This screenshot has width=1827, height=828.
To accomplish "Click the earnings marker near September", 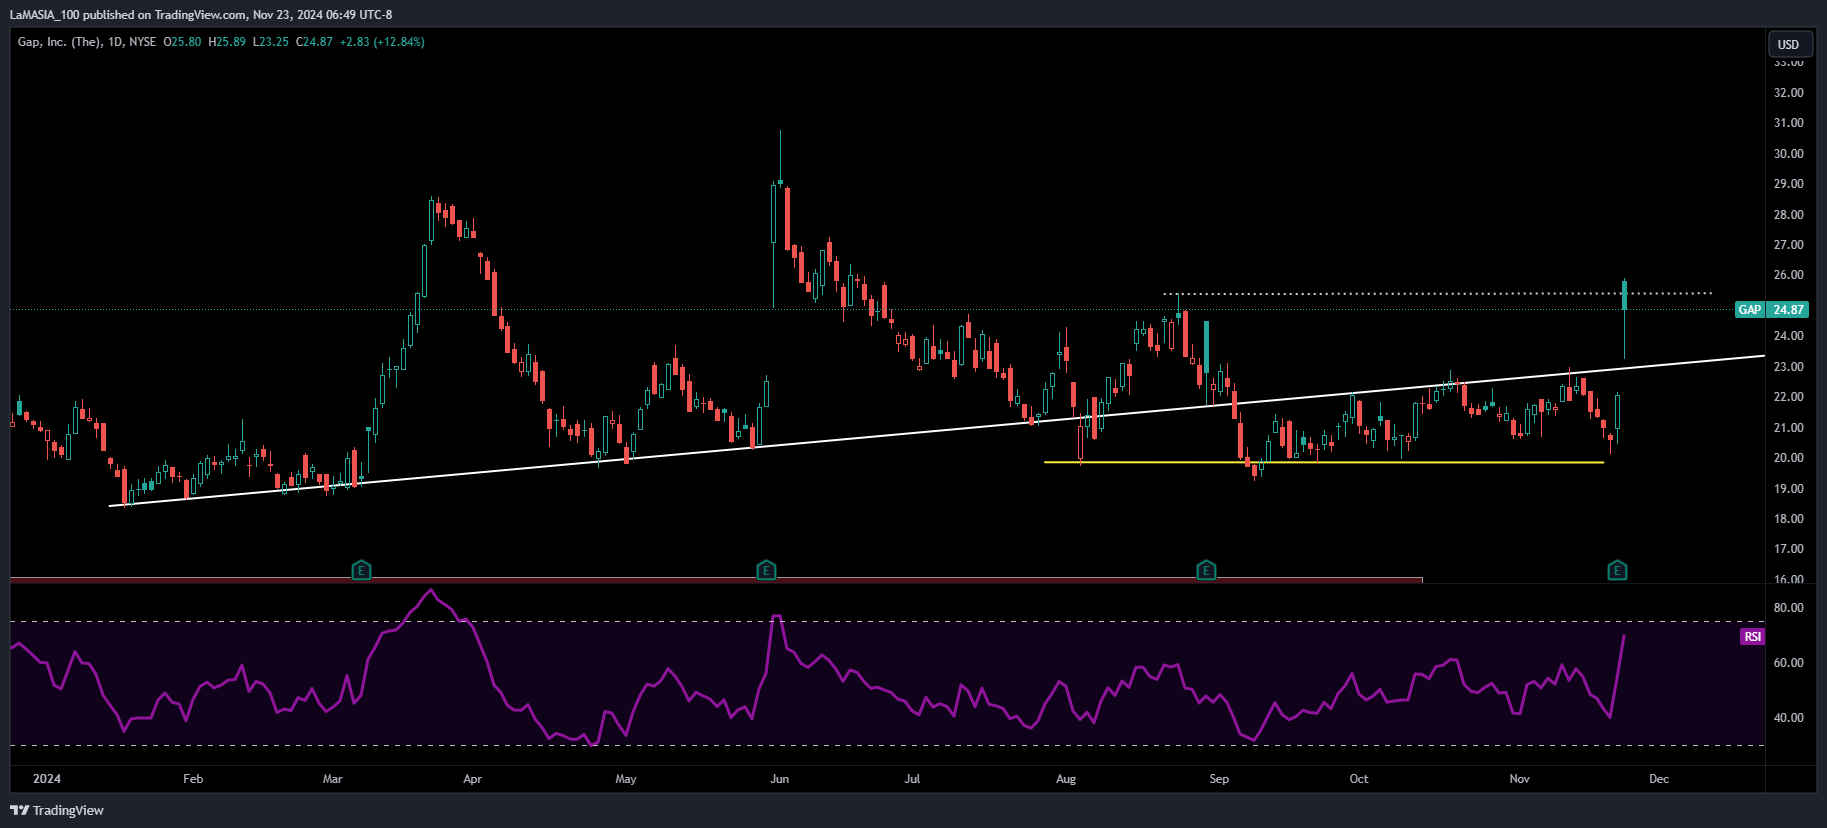I will [1206, 571].
